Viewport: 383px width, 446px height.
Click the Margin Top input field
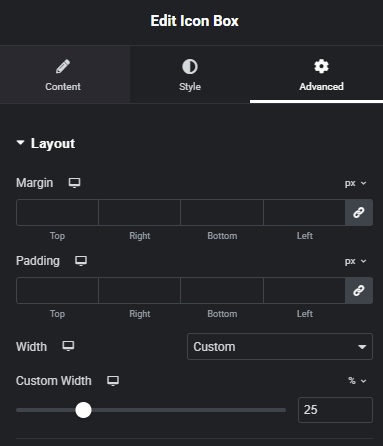57,212
